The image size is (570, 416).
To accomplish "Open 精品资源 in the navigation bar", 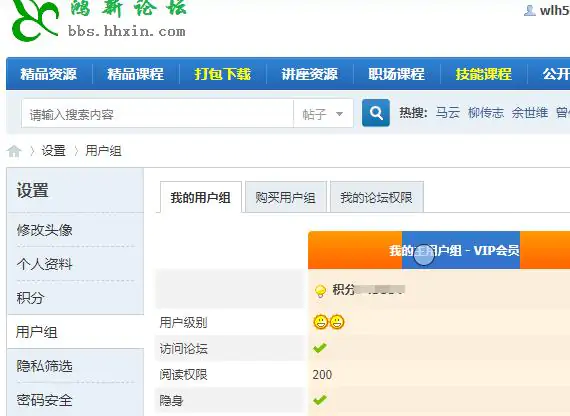I will (x=49, y=74).
